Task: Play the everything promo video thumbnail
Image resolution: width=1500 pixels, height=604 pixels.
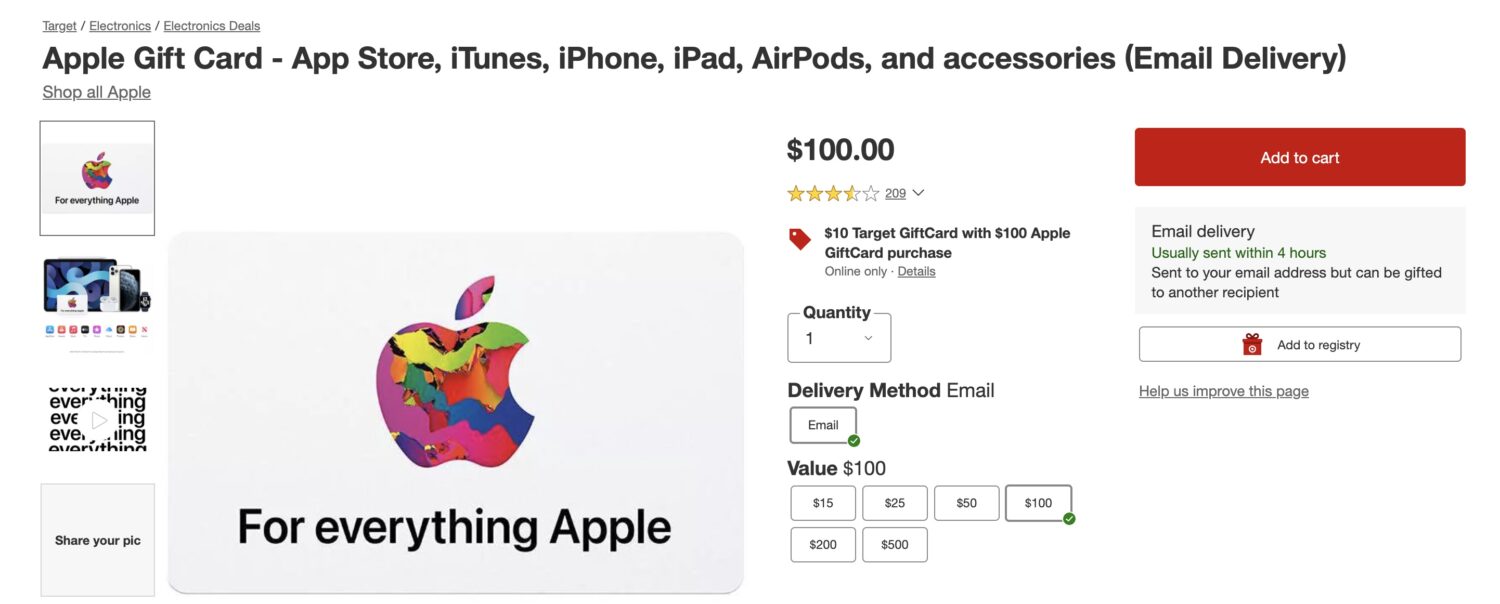Action: [x=96, y=420]
